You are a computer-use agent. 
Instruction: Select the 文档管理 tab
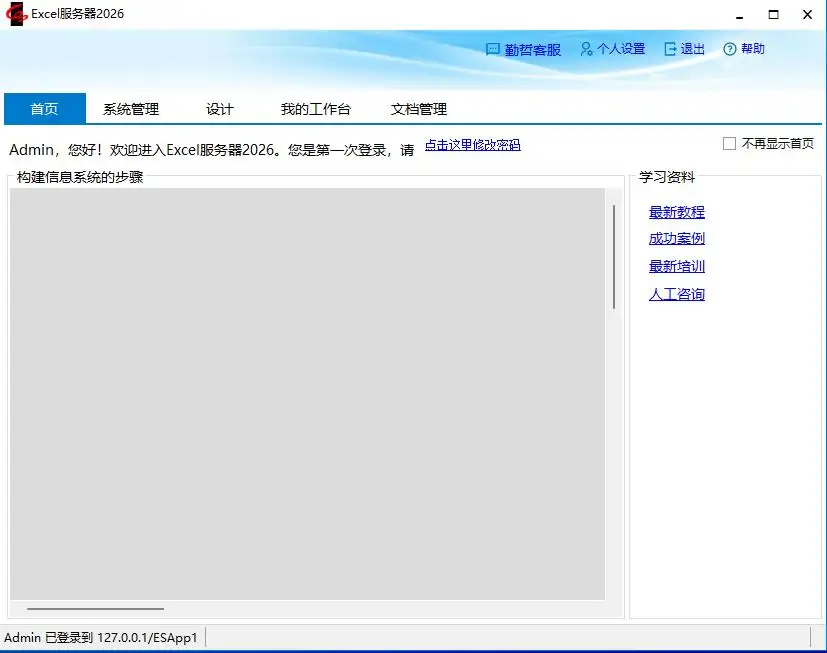419,109
